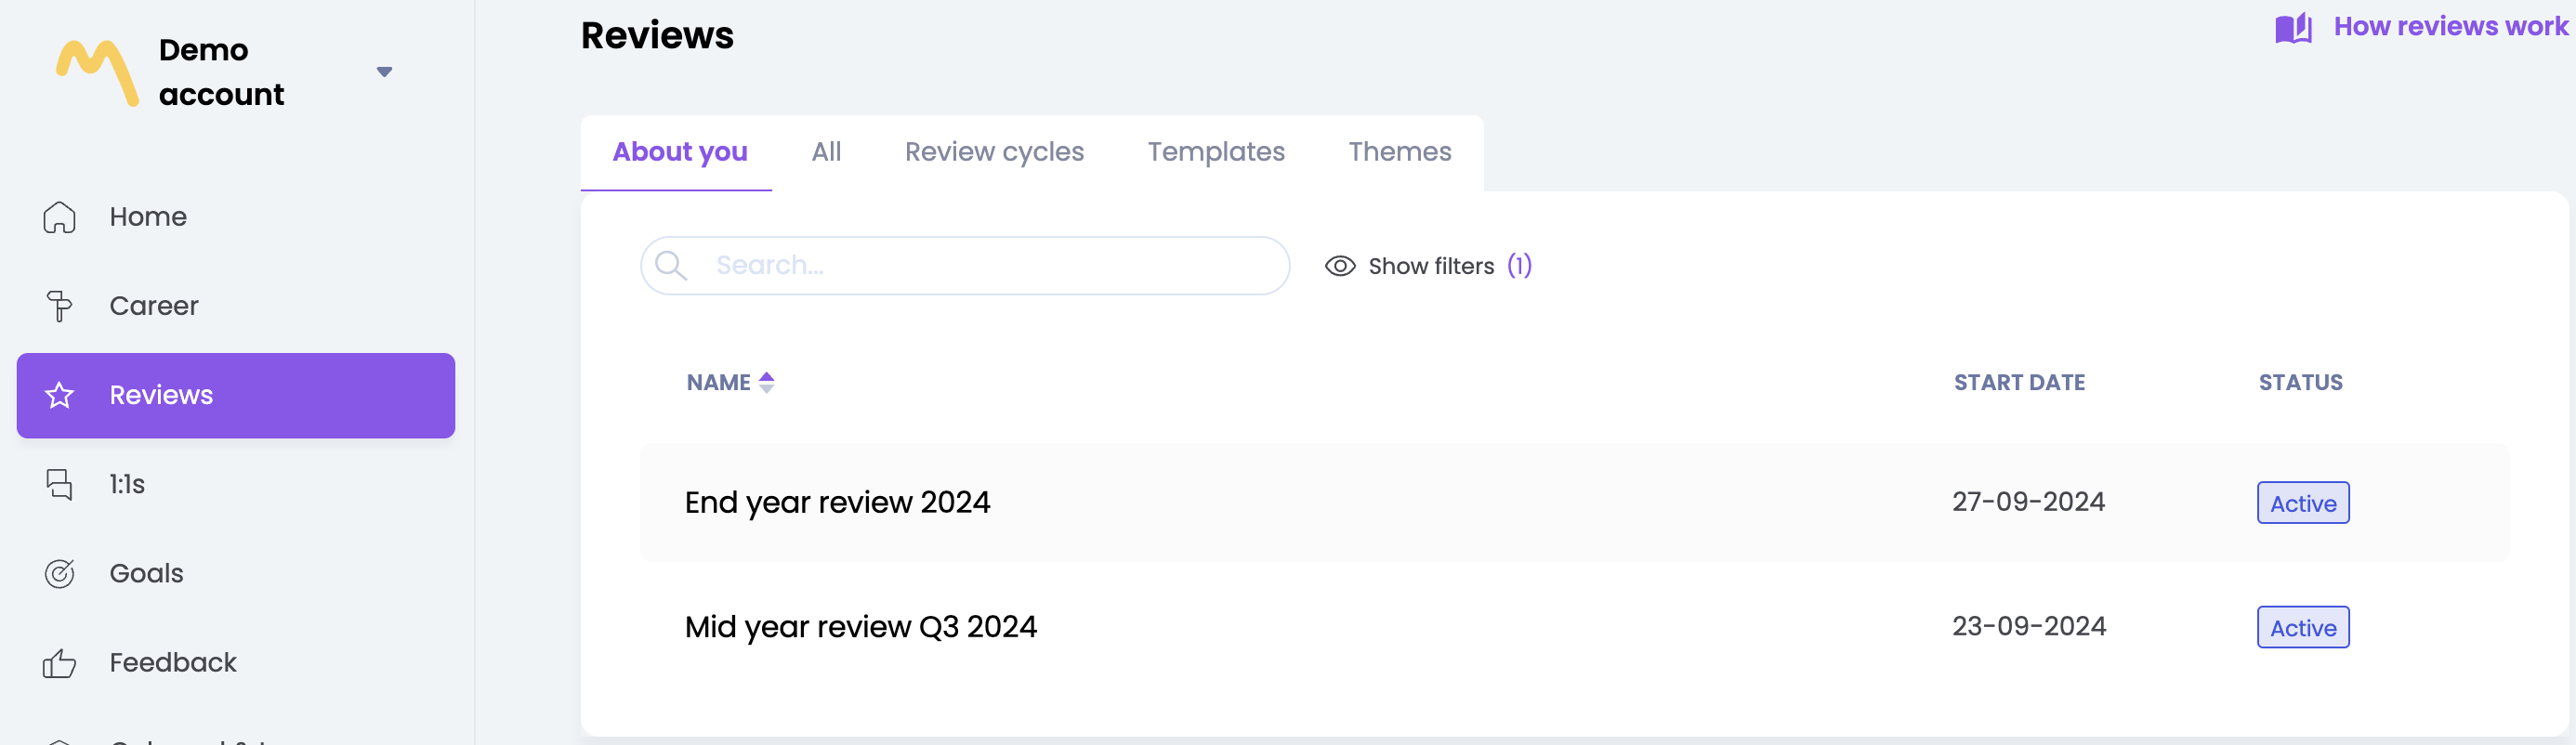
Task: Open End year review 2024 entry
Action: (837, 502)
